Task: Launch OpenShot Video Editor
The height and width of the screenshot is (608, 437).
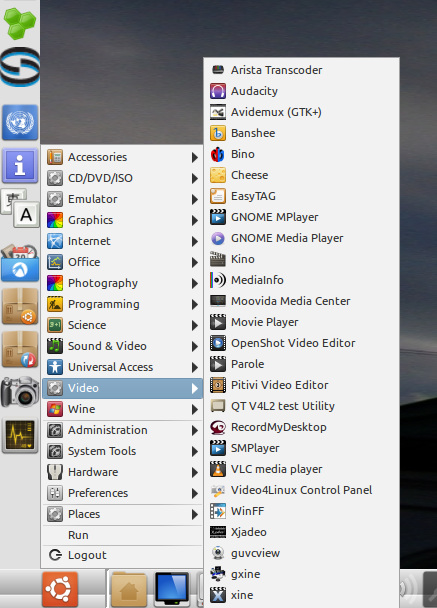Action: tap(301, 343)
